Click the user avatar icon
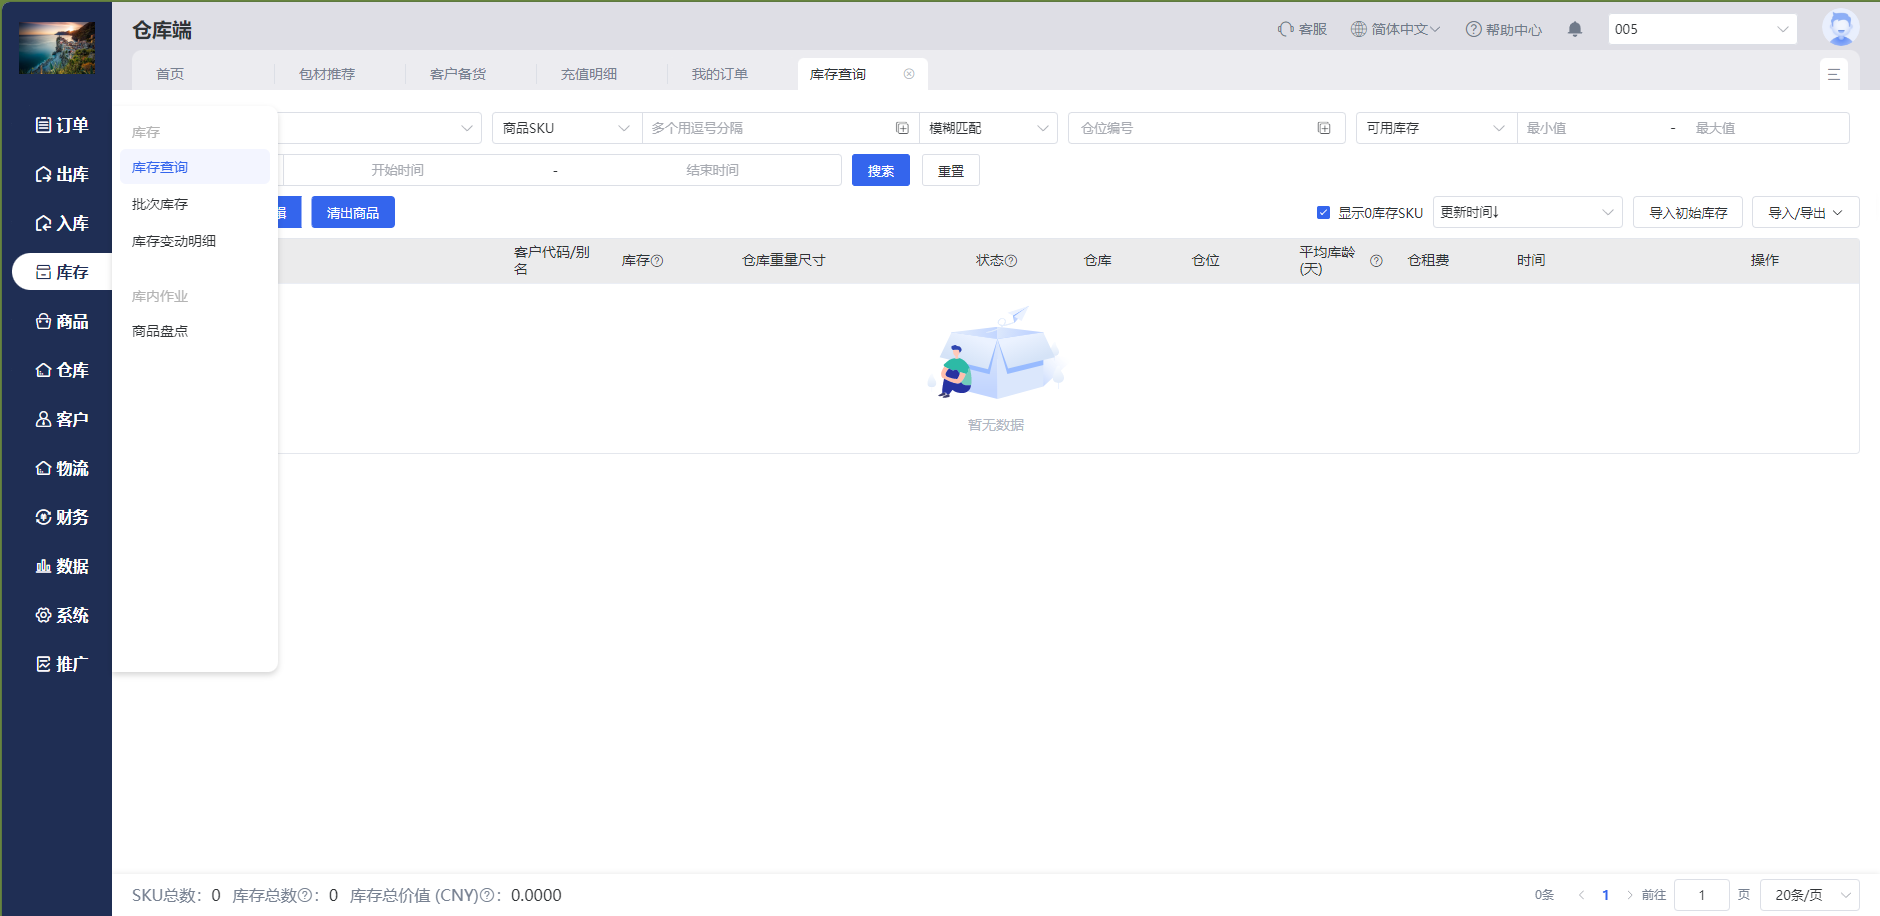The image size is (1880, 916). coord(1839,28)
